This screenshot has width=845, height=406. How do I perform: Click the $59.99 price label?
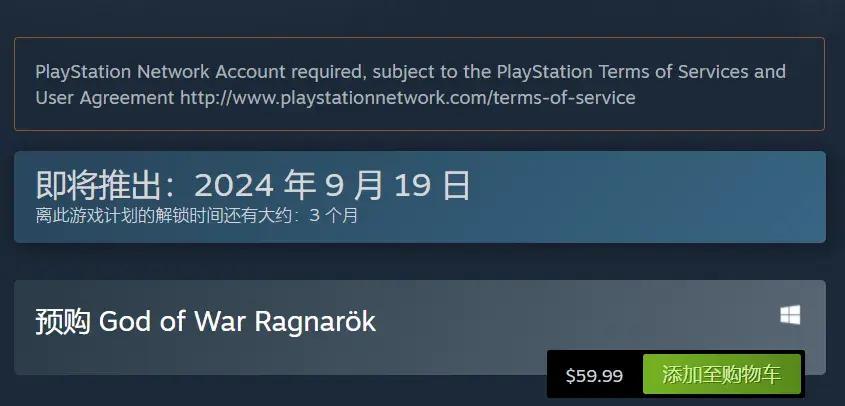[594, 375]
